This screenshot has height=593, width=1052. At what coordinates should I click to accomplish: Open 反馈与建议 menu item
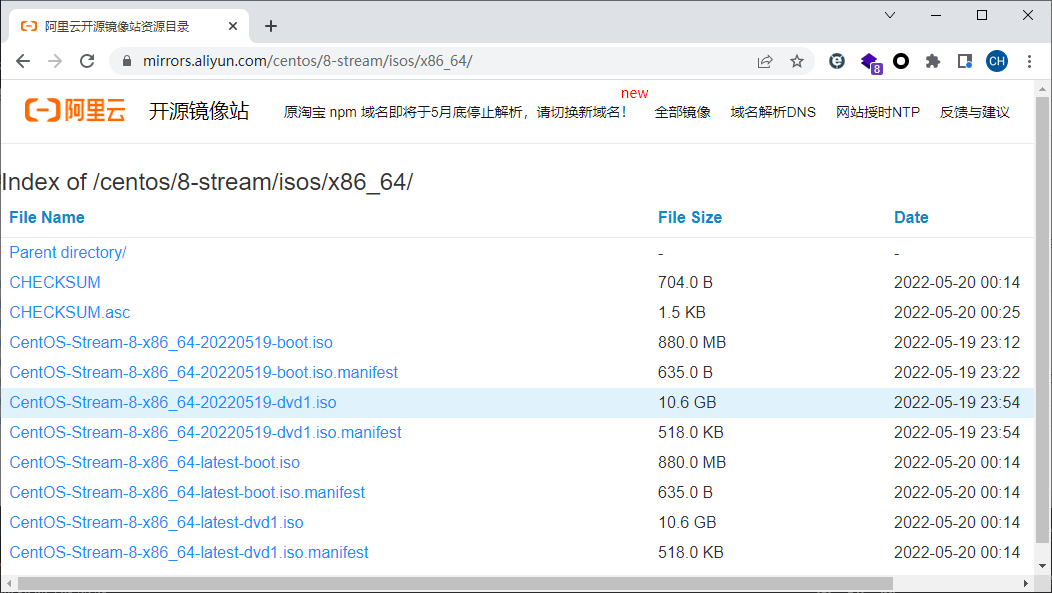[x=974, y=112]
